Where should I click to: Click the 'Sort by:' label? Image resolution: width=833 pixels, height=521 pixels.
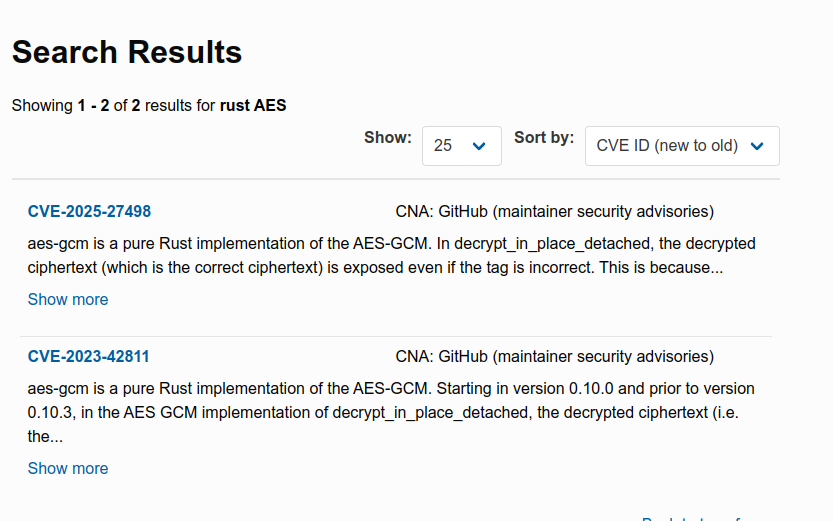[544, 137]
